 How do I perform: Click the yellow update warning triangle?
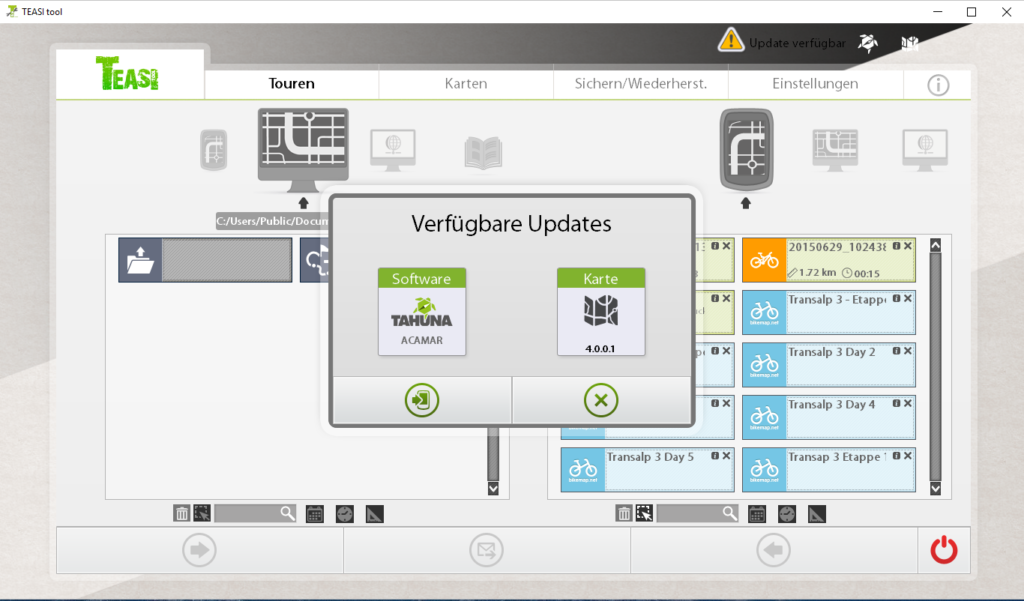731,40
